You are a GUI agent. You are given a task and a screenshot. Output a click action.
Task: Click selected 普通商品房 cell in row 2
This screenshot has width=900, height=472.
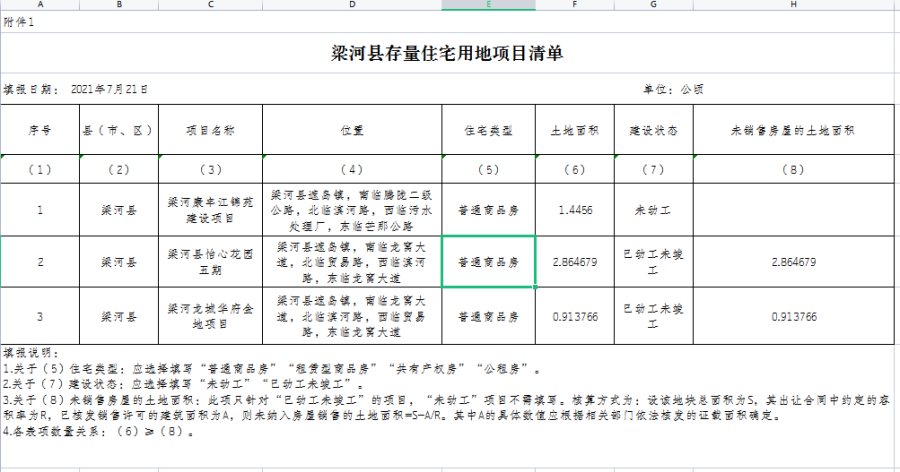pos(488,262)
